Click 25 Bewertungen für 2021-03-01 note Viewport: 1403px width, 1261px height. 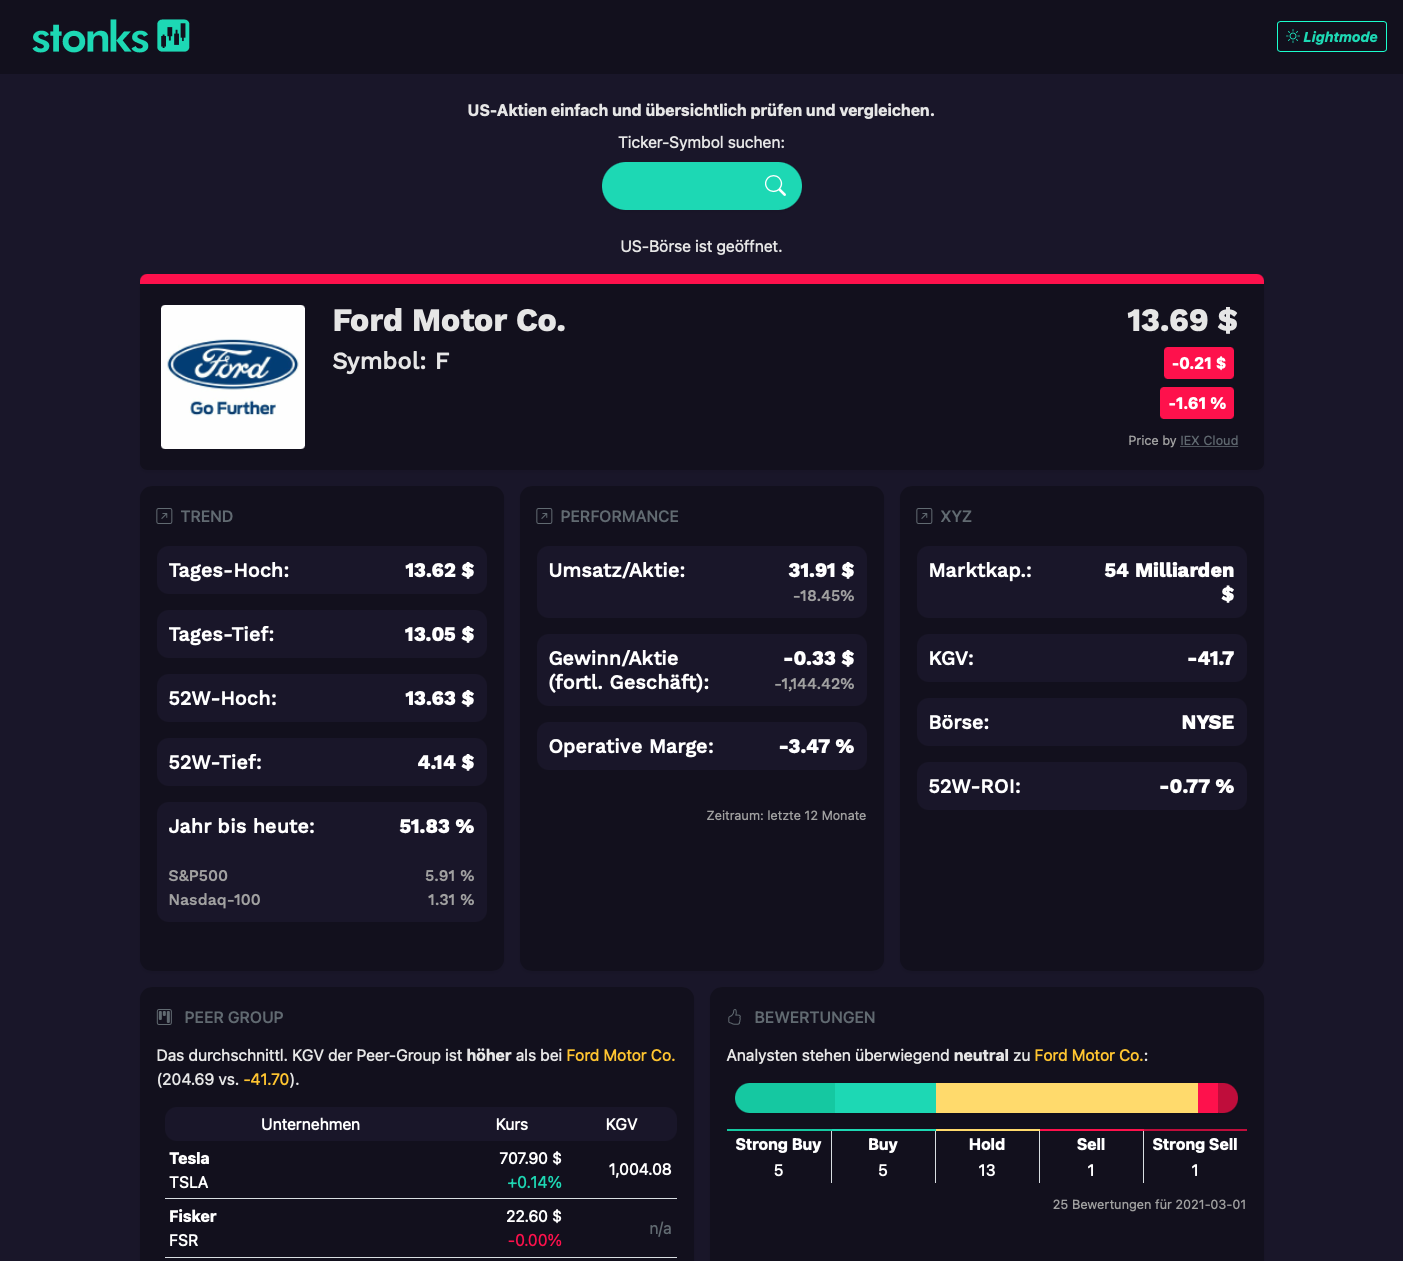tap(1149, 1204)
